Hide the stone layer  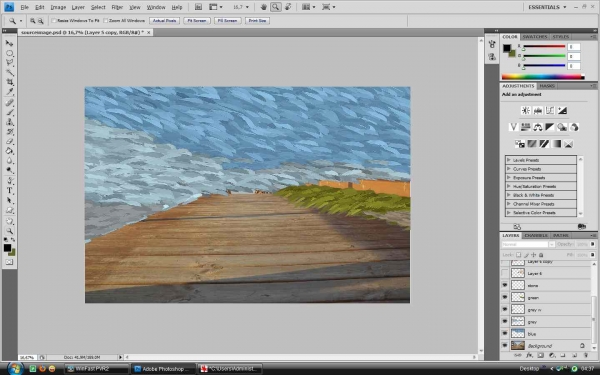click(x=505, y=285)
